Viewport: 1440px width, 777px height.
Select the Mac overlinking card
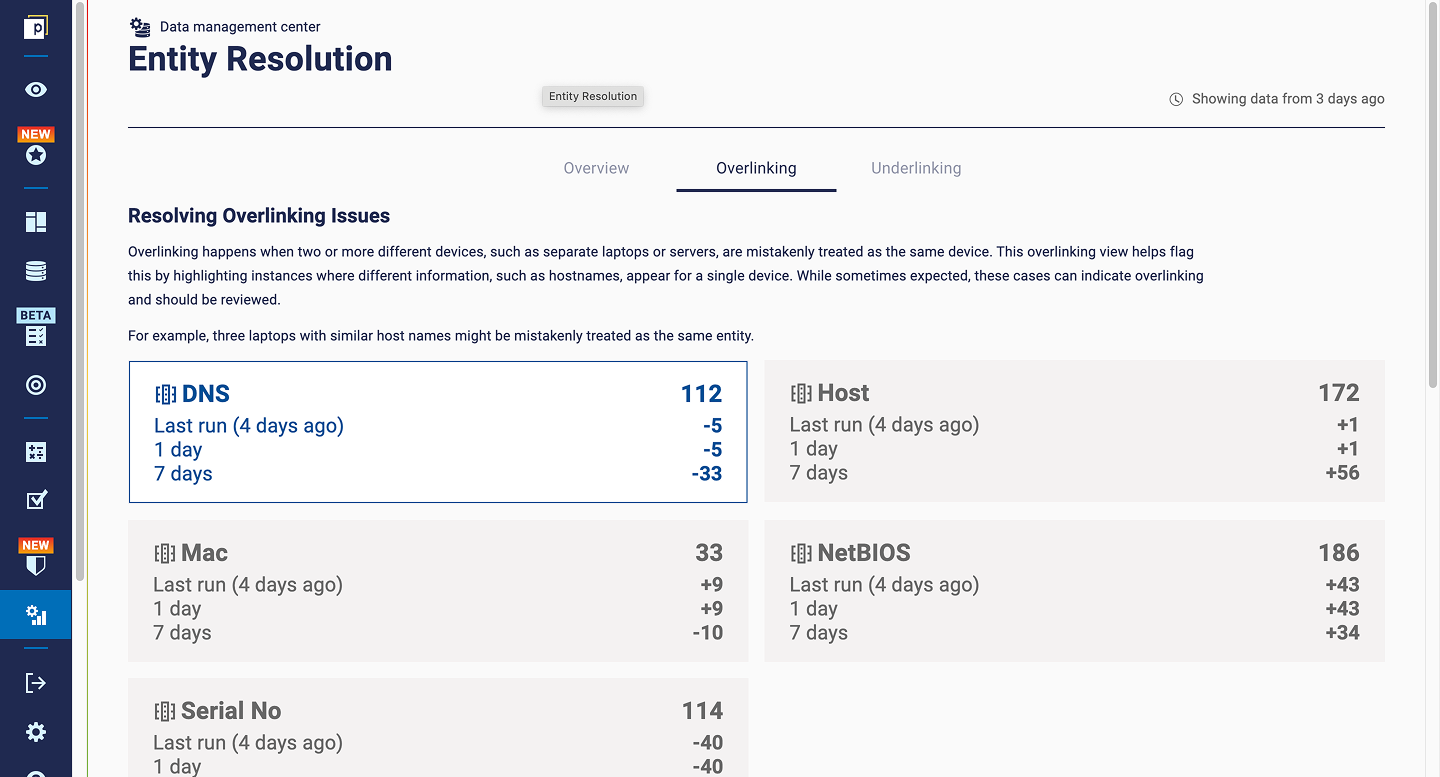click(438, 591)
